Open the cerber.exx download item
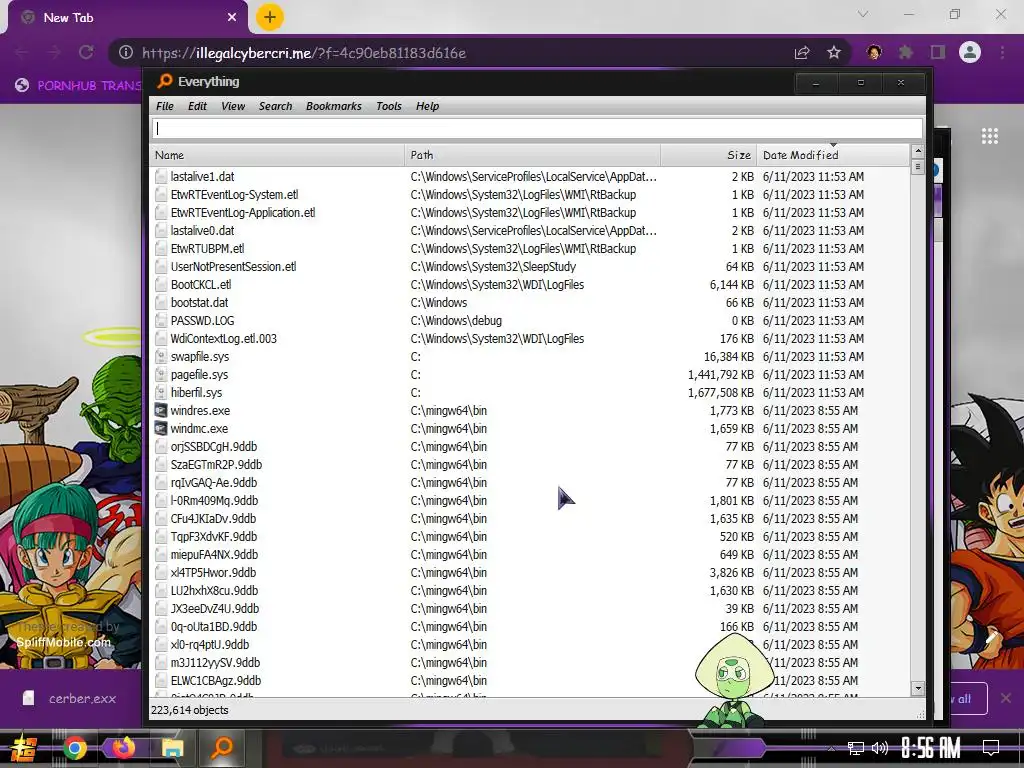 (70, 698)
